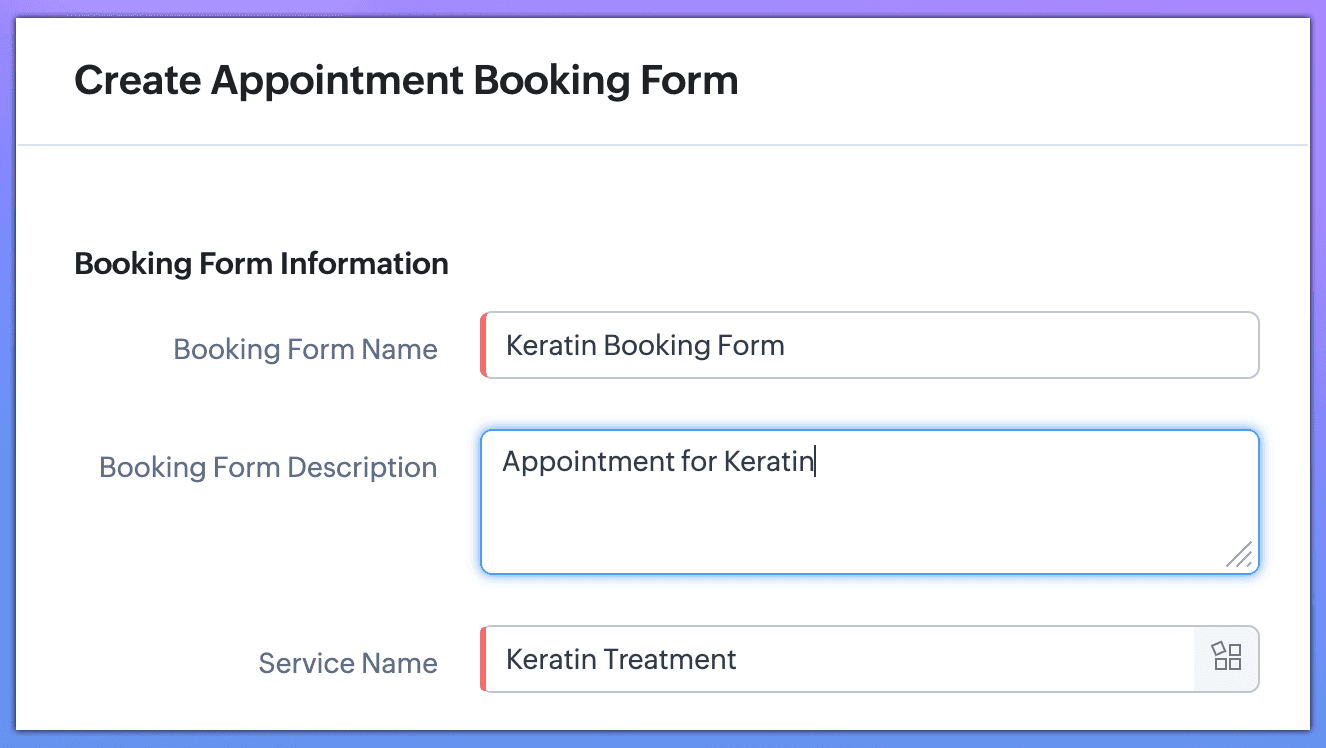Click the "Service Name" label
The width and height of the screenshot is (1326, 748).
click(348, 663)
